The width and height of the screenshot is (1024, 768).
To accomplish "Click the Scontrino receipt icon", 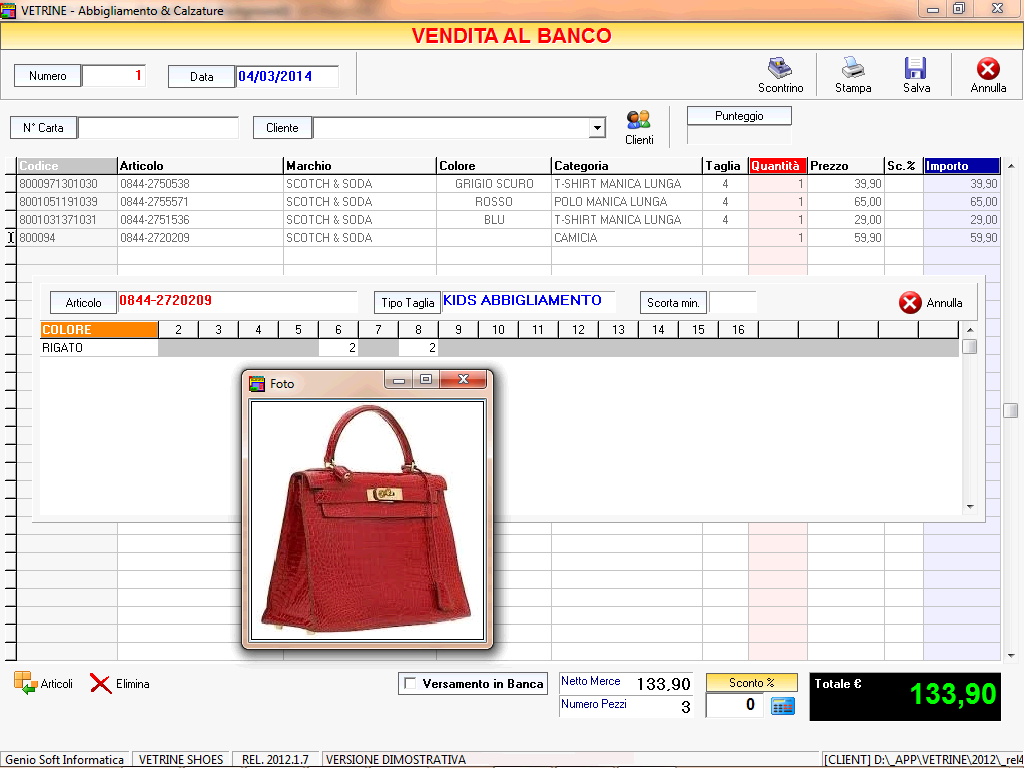I will click(780, 69).
